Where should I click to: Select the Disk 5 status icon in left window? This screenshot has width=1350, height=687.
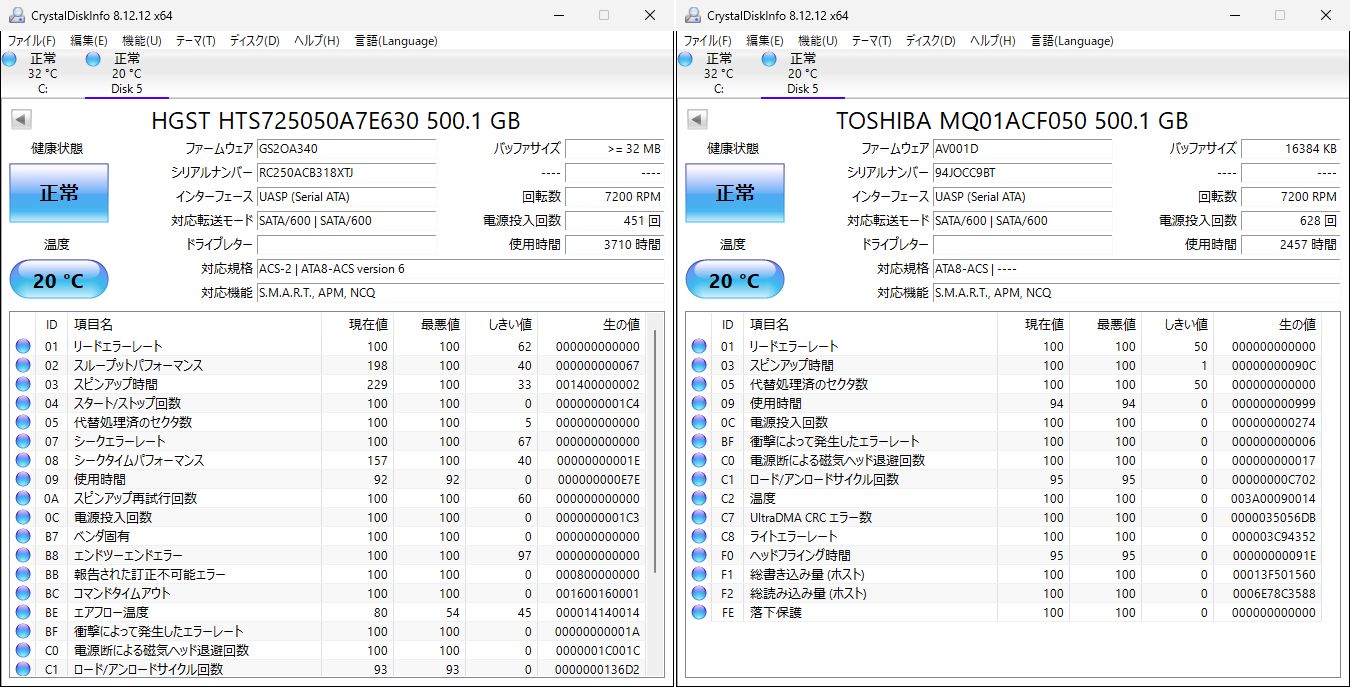pyautogui.click(x=92, y=60)
